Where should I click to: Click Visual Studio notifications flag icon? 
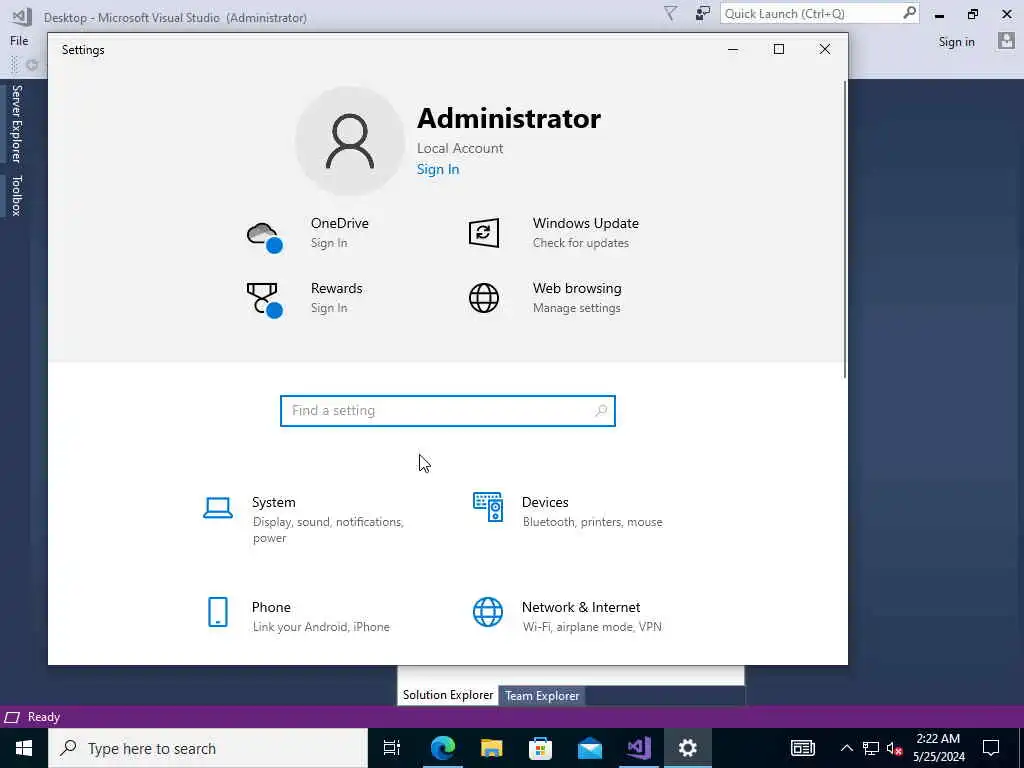670,13
